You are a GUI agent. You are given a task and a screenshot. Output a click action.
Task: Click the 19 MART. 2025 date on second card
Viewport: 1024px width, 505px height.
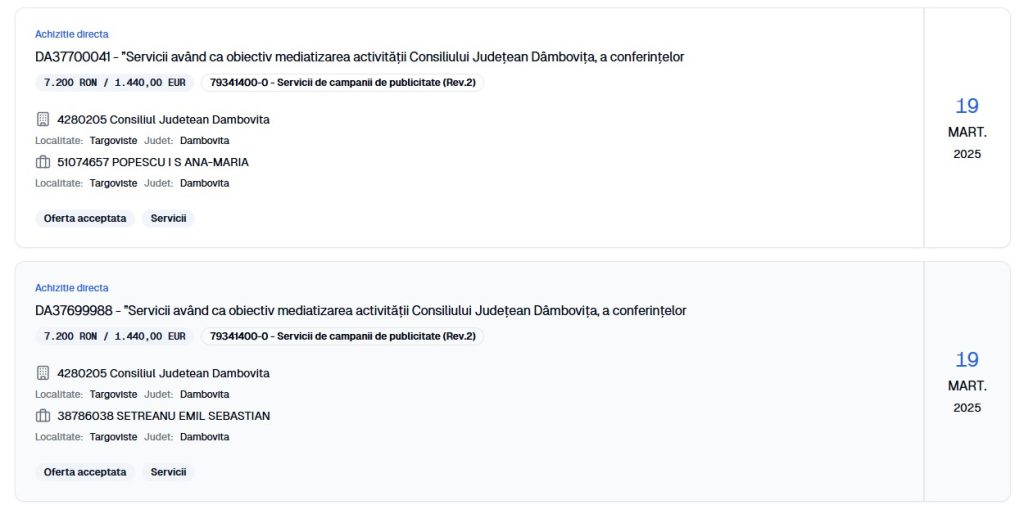pyautogui.click(x=966, y=381)
